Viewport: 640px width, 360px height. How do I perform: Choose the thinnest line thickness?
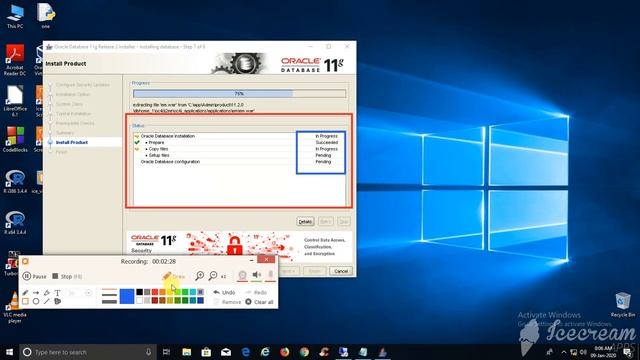(x=109, y=290)
